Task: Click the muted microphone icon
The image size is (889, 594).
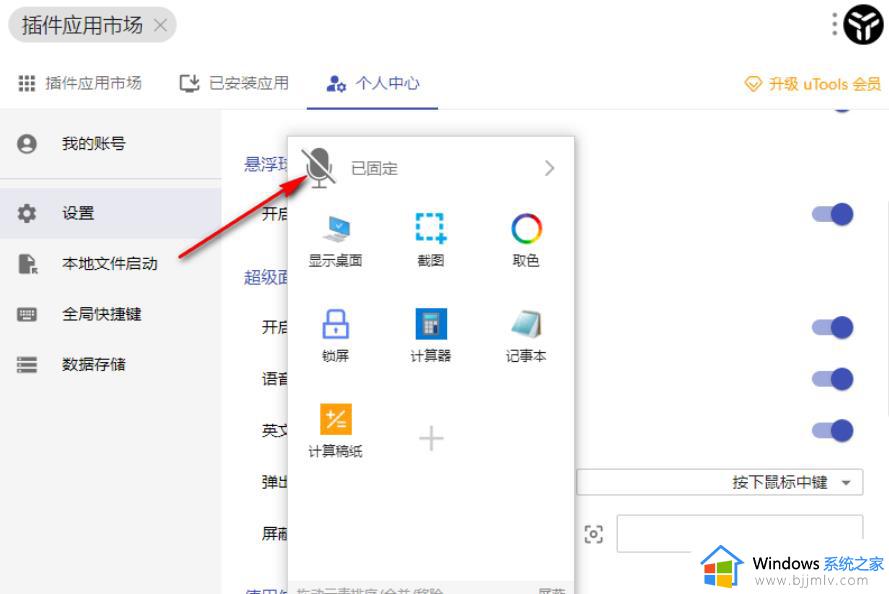Action: pos(319,167)
